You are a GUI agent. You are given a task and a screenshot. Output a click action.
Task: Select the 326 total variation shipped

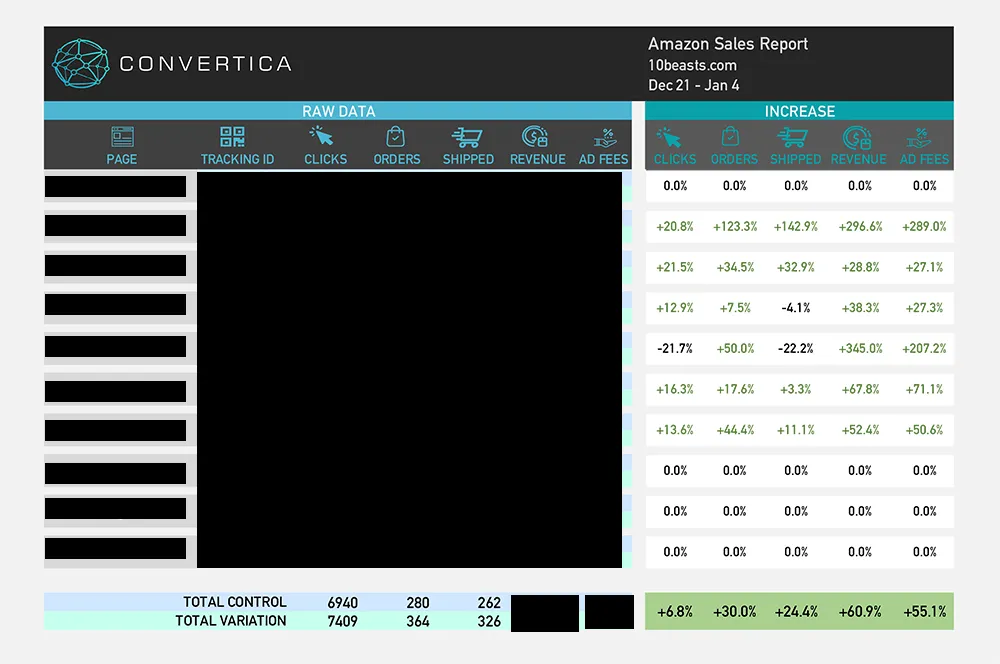click(x=489, y=621)
